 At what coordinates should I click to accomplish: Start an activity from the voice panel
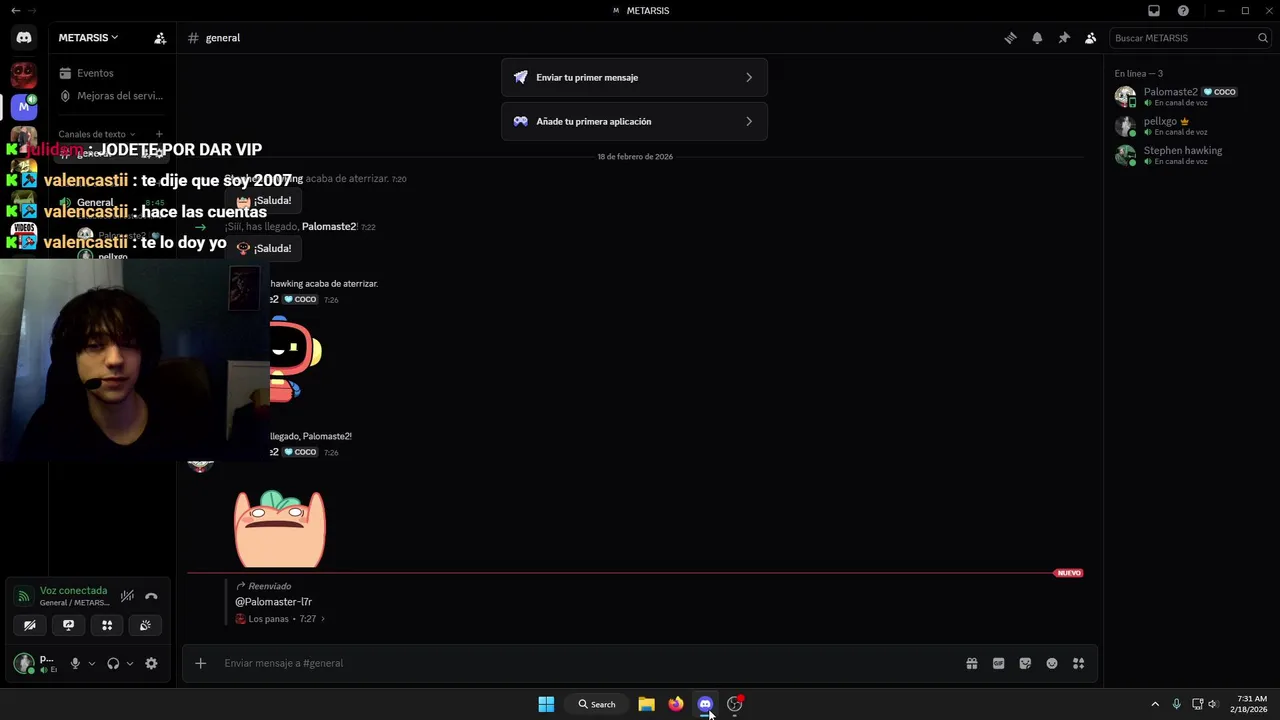107,625
